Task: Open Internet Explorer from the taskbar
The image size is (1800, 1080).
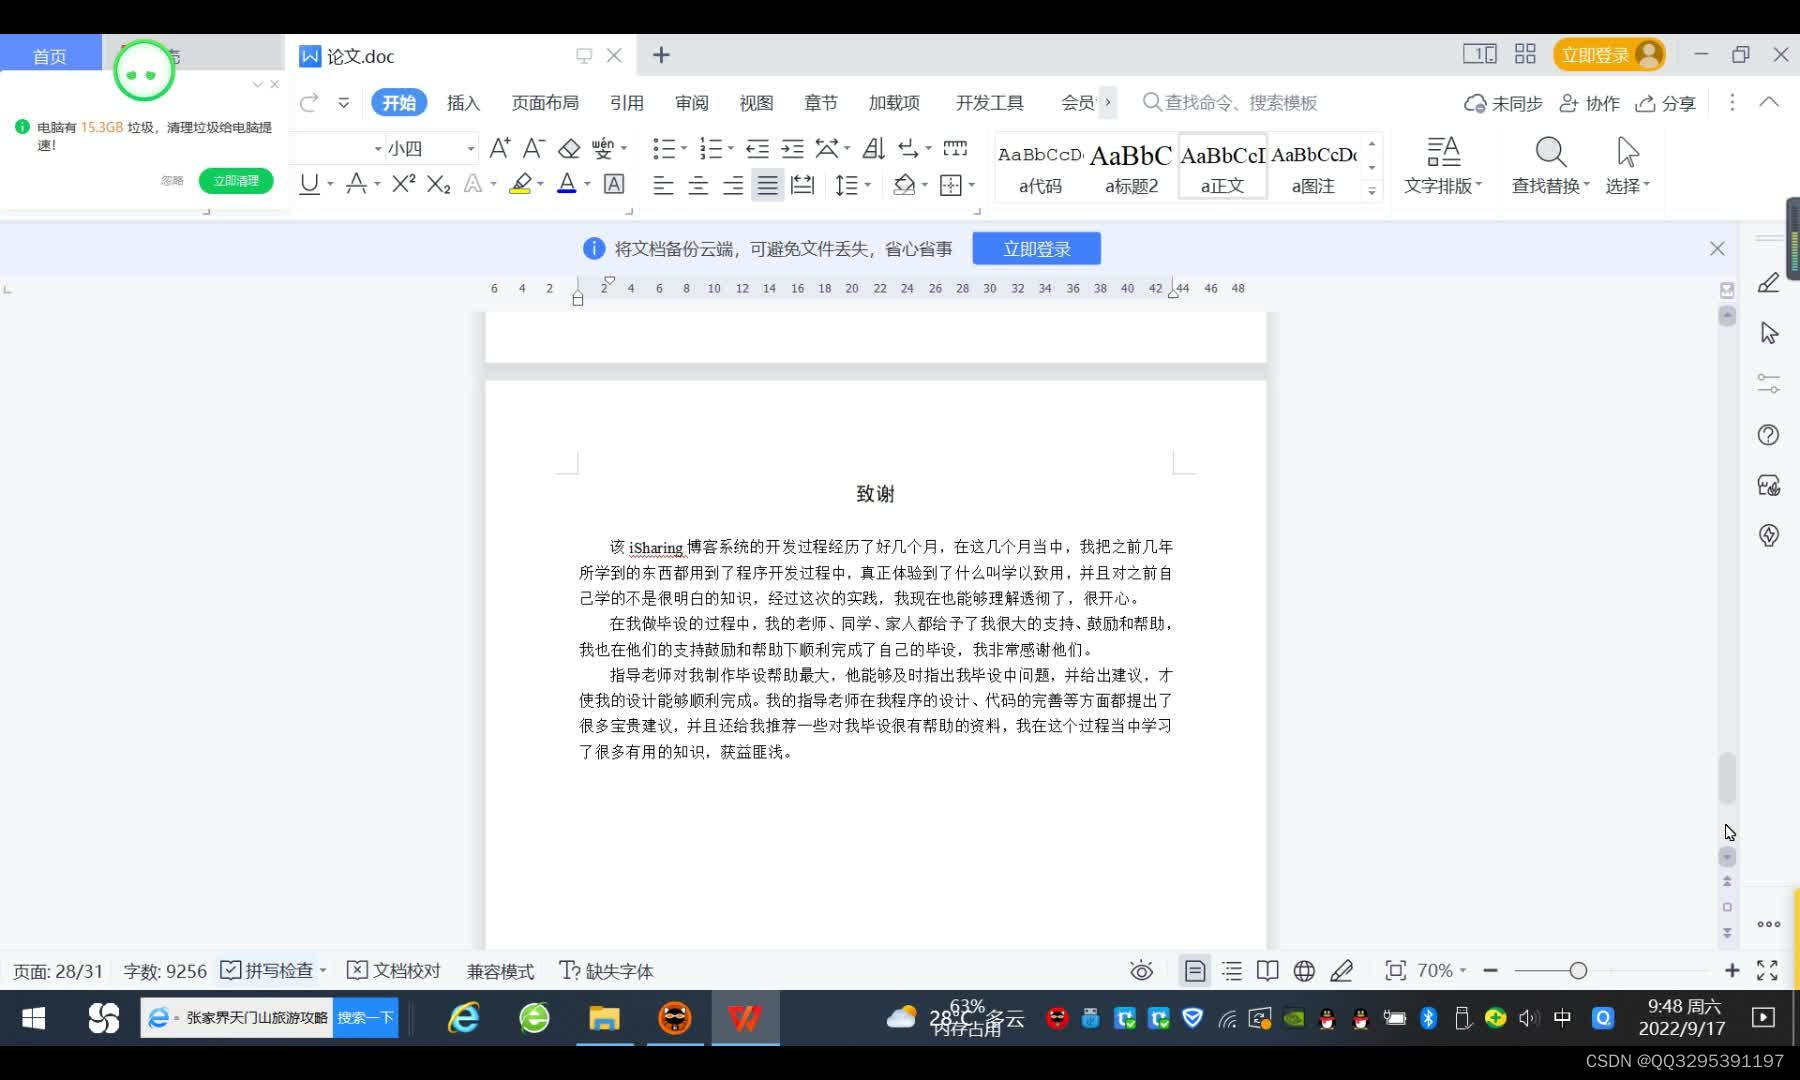Action: click(463, 1018)
